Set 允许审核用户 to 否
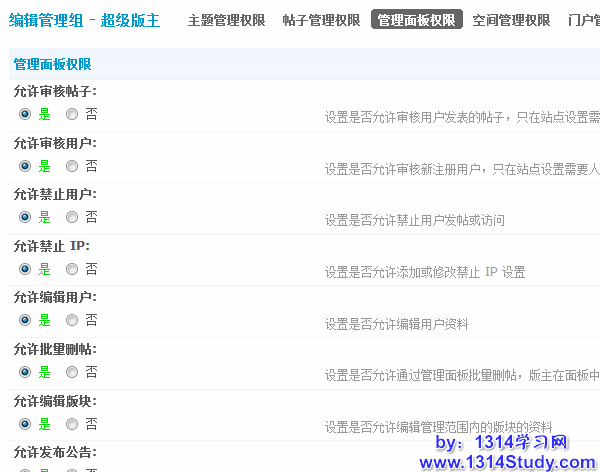Image resolution: width=600 pixels, height=472 pixels. point(72,166)
